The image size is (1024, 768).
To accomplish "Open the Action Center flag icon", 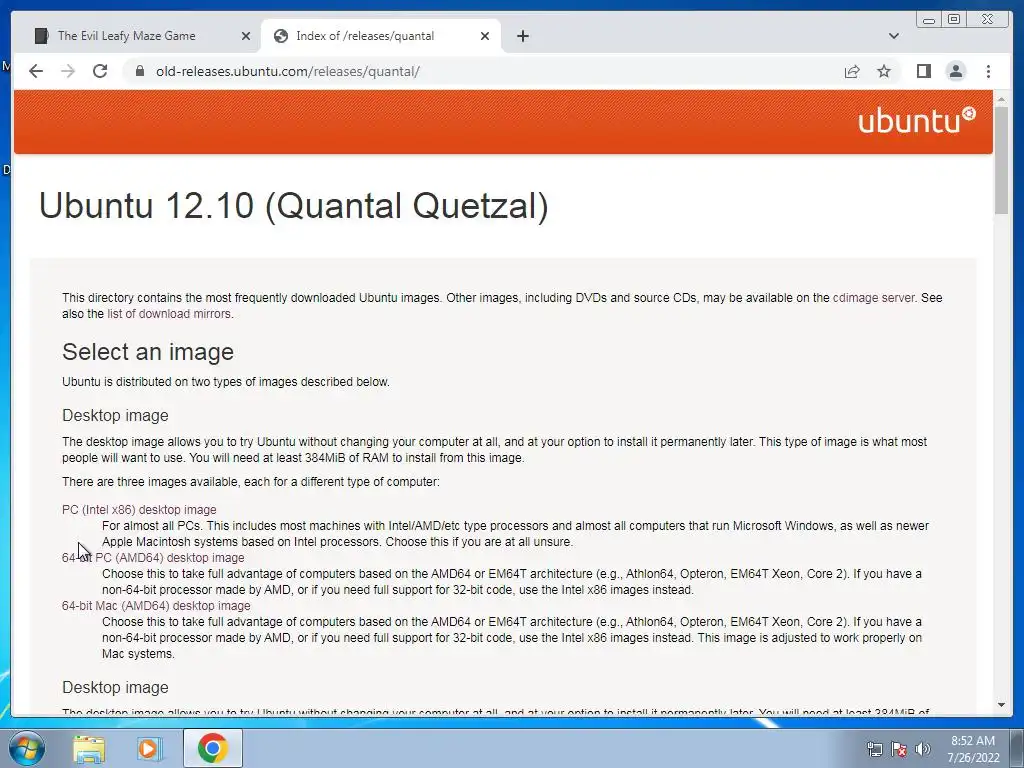I will point(899,749).
